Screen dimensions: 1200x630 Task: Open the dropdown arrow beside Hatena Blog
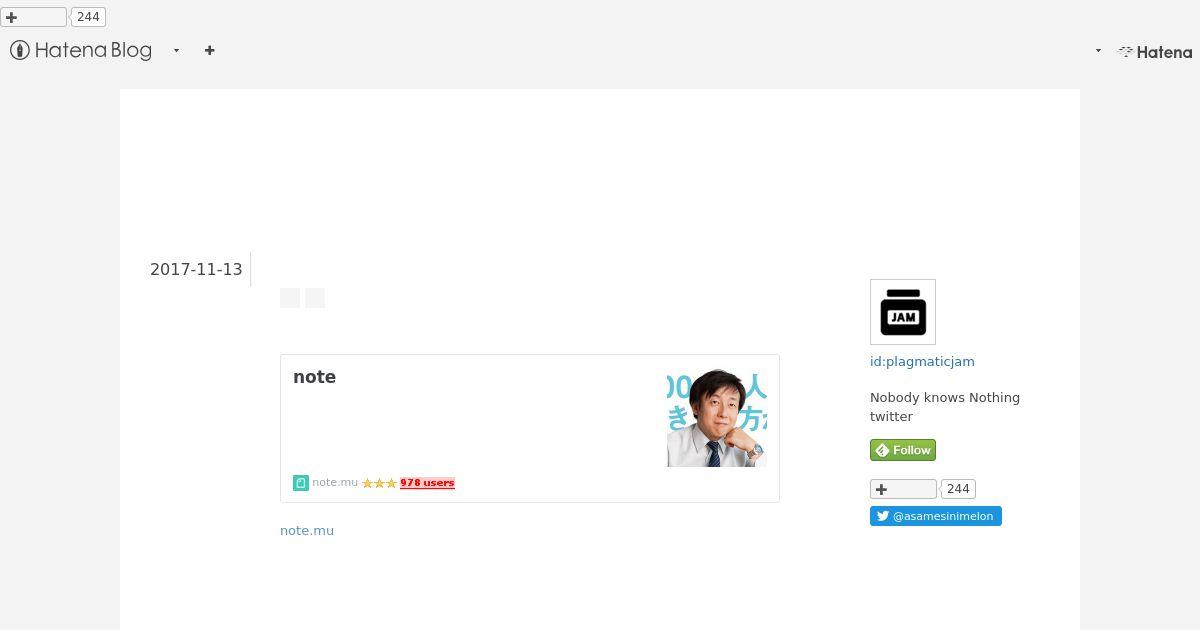click(x=176, y=50)
